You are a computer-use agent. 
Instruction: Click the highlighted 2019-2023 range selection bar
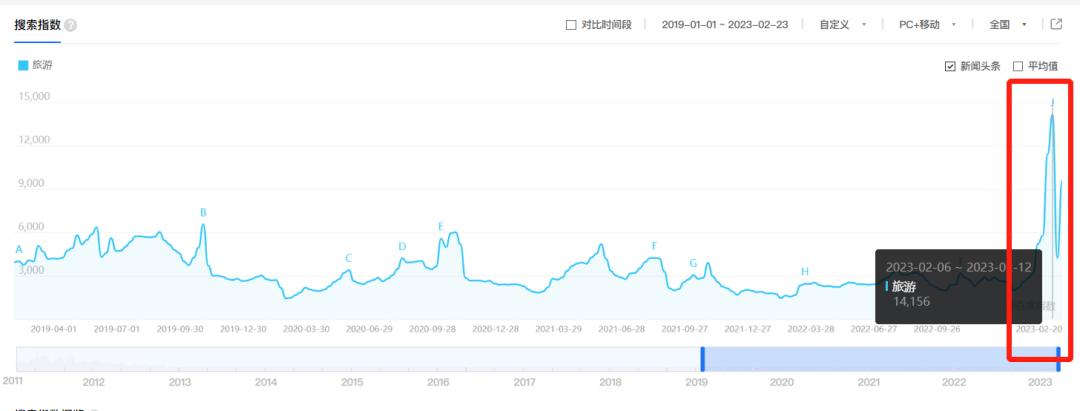click(x=880, y=359)
